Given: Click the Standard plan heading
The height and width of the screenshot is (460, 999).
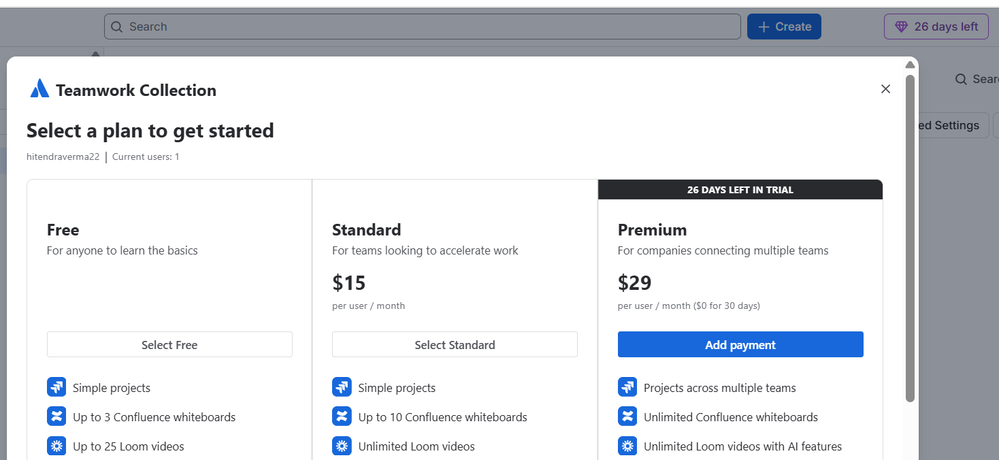Looking at the screenshot, I should [366, 229].
